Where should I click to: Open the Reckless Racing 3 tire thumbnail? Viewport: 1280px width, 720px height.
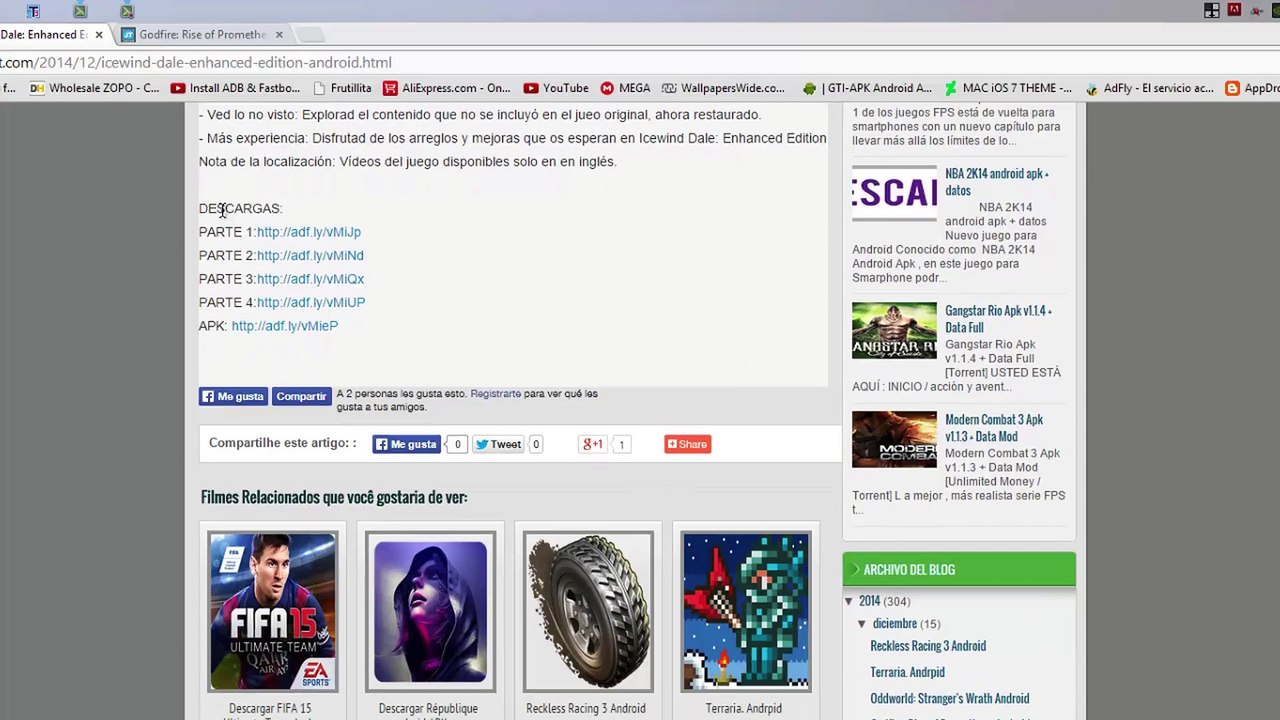pyautogui.click(x=588, y=612)
